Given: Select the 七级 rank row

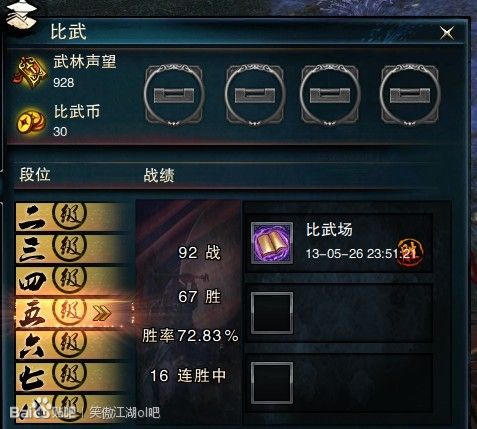Looking at the screenshot, I should point(72,376).
